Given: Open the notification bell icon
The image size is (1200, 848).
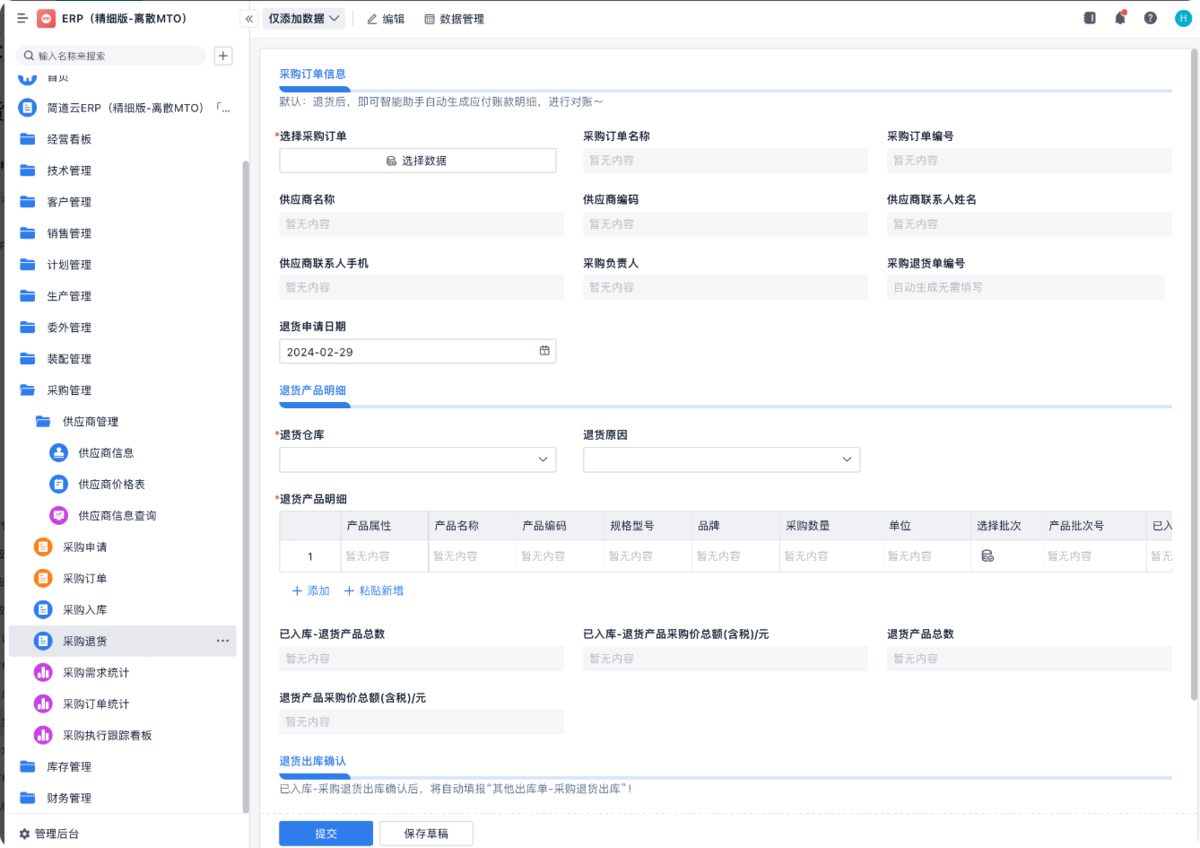Looking at the screenshot, I should (1120, 18).
